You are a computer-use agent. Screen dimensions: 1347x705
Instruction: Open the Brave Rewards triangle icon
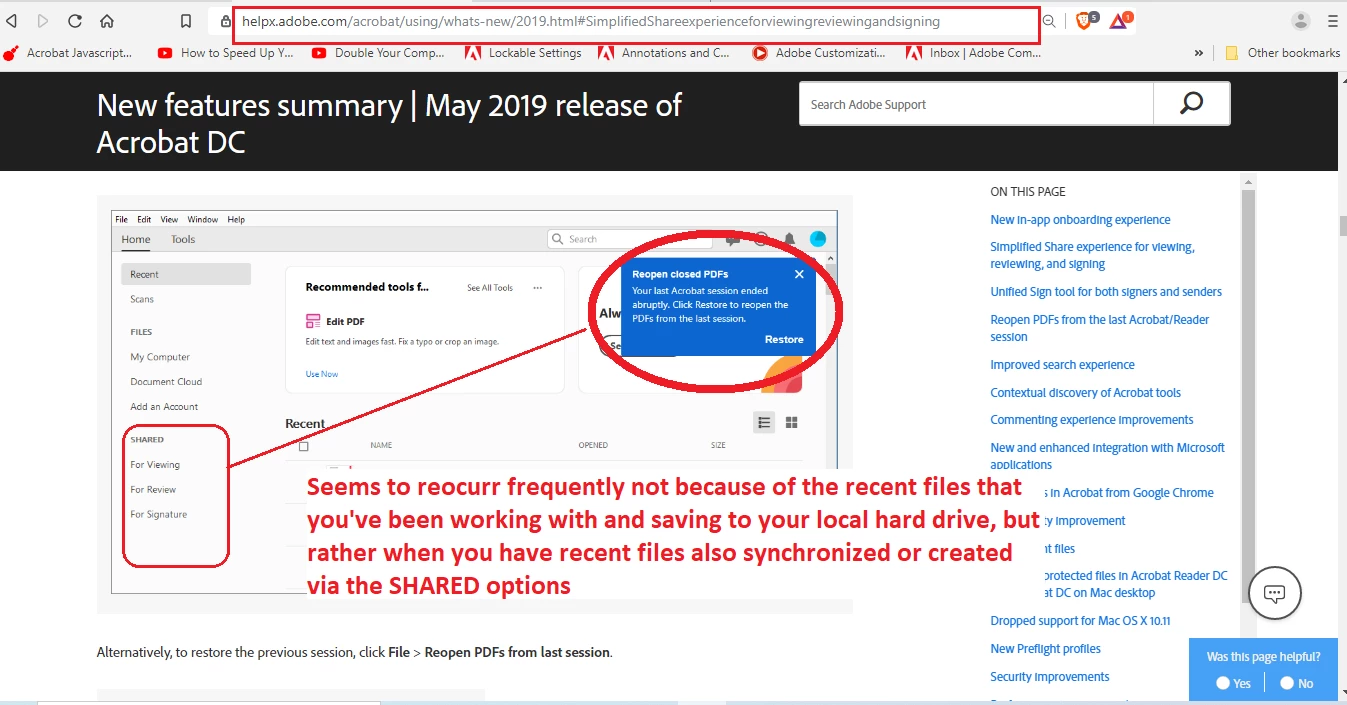coord(1119,21)
